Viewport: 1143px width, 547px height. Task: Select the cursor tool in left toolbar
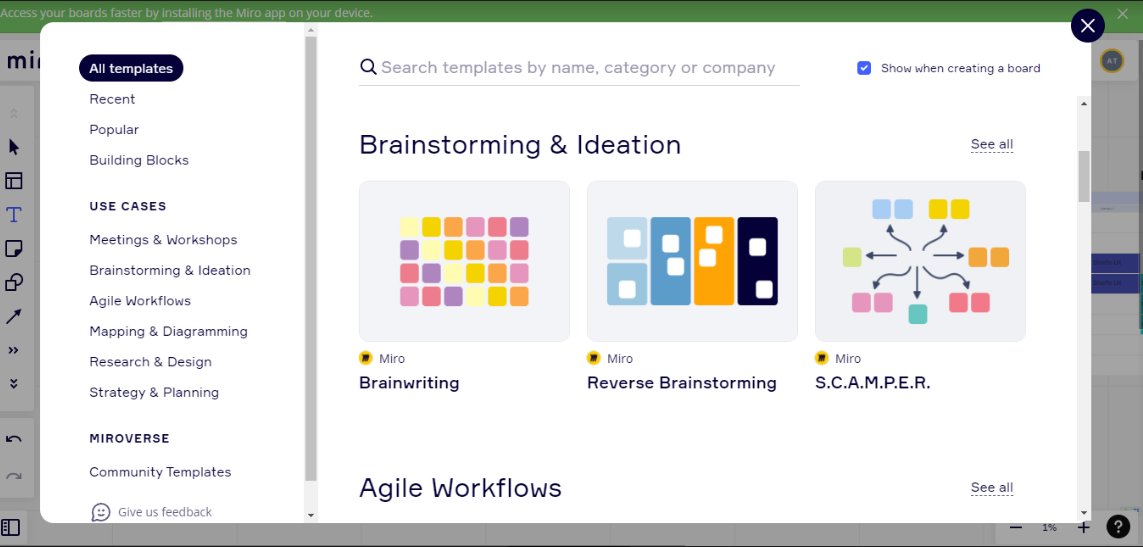(x=14, y=147)
